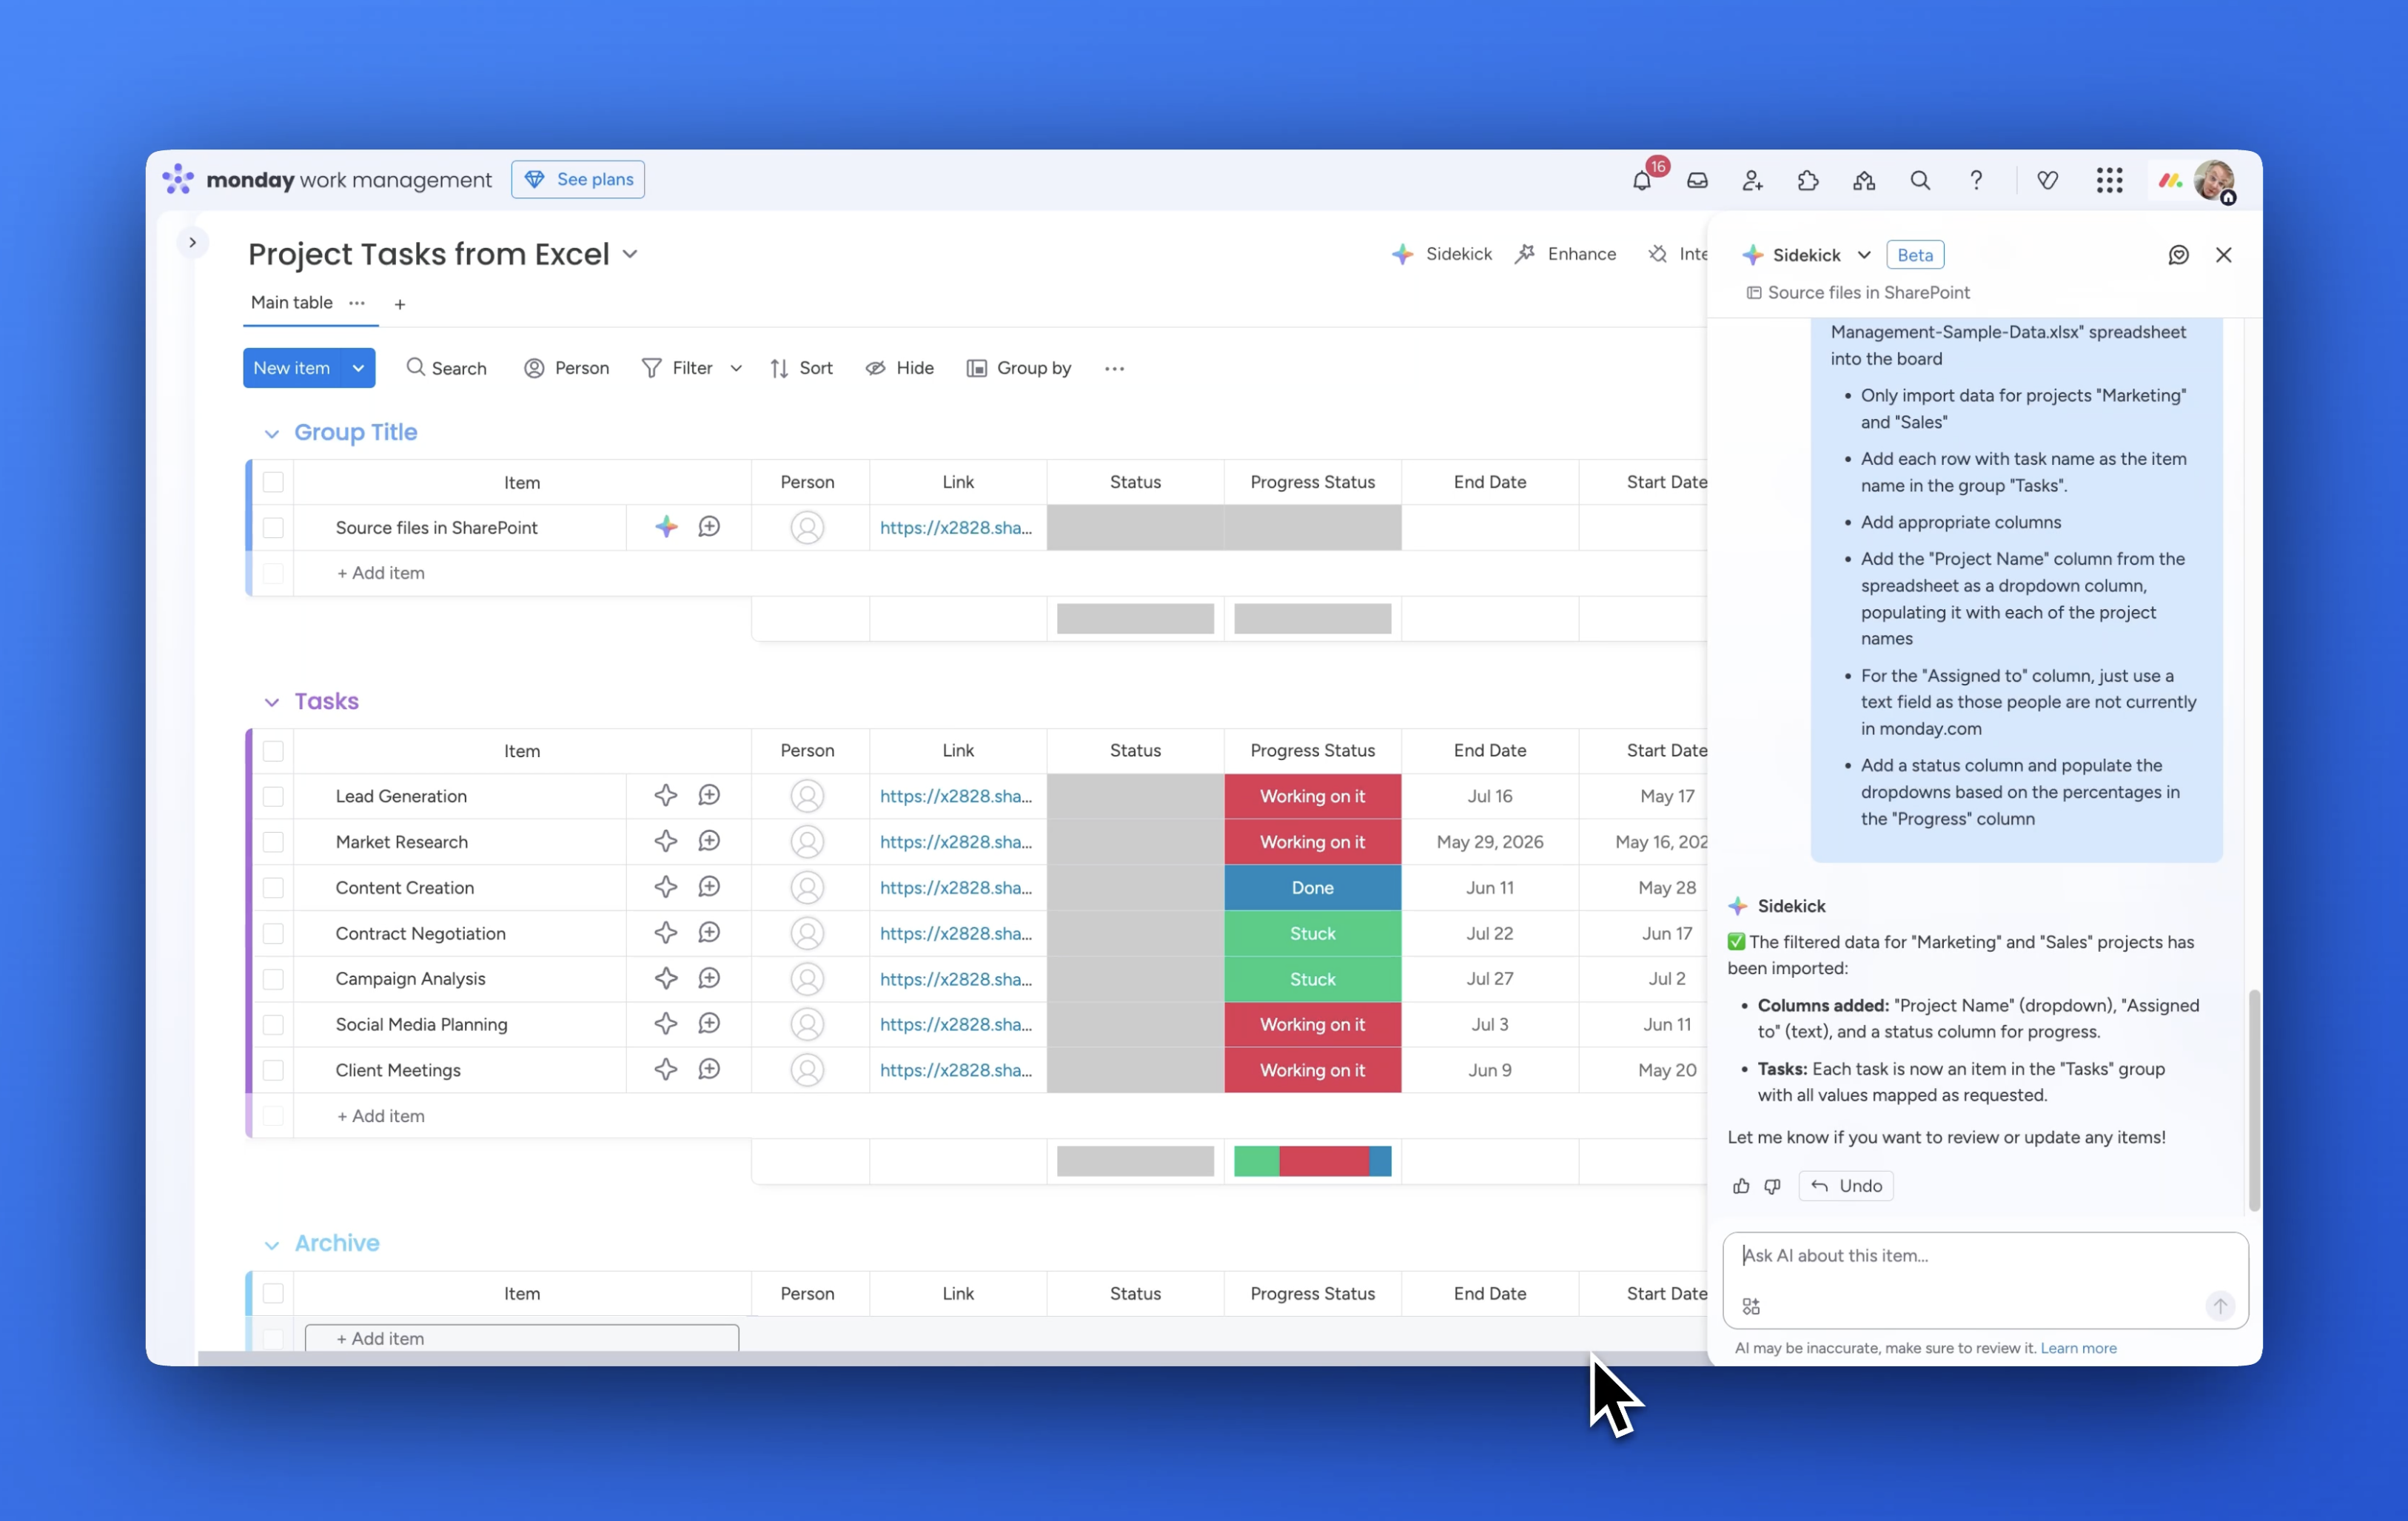Click the Done status on Content Creation
This screenshot has height=1521, width=2408.
[x=1312, y=888]
